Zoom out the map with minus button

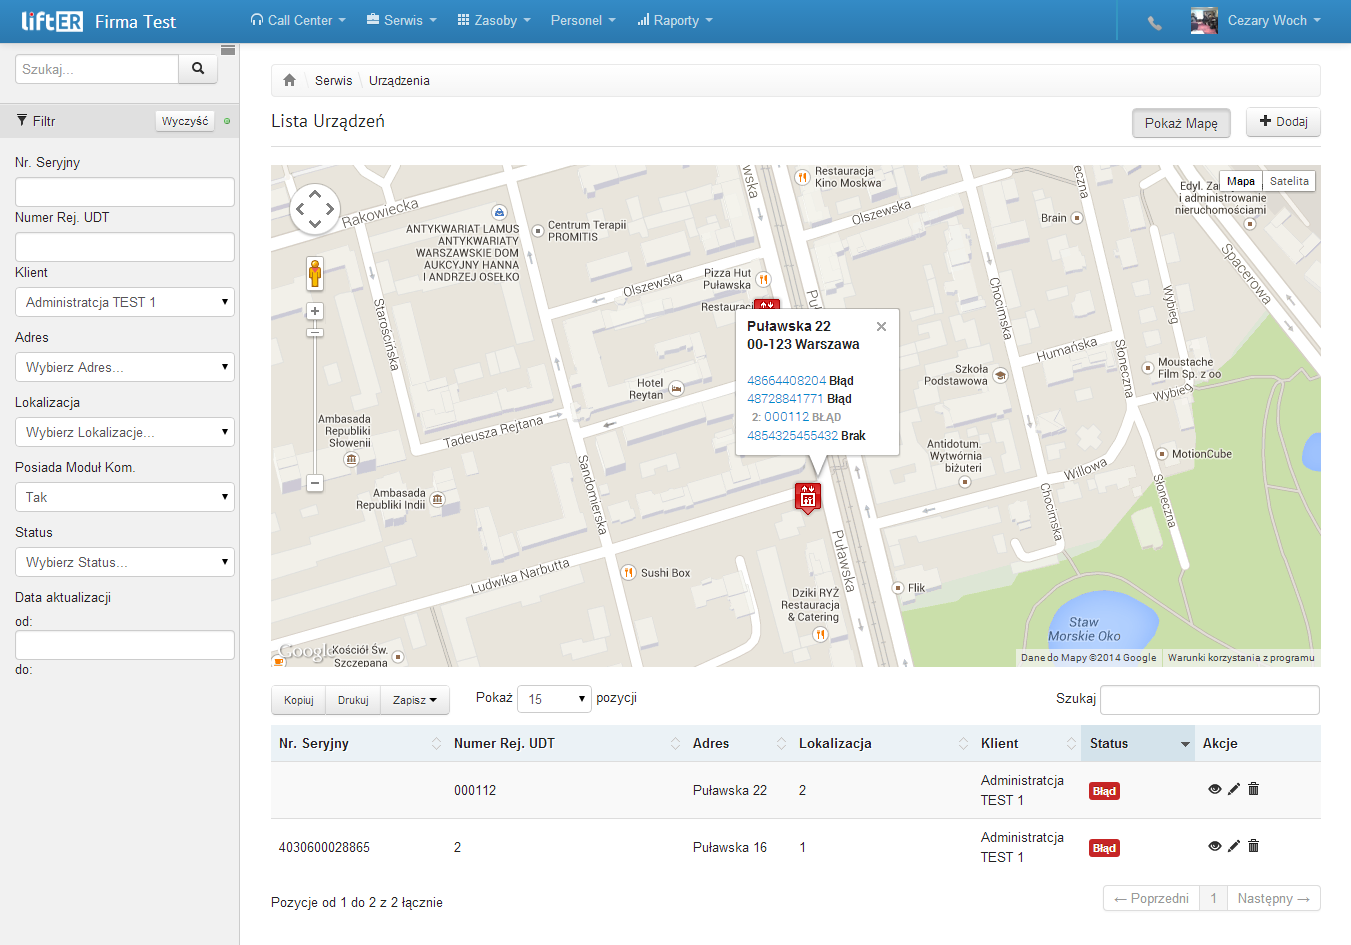[315, 483]
